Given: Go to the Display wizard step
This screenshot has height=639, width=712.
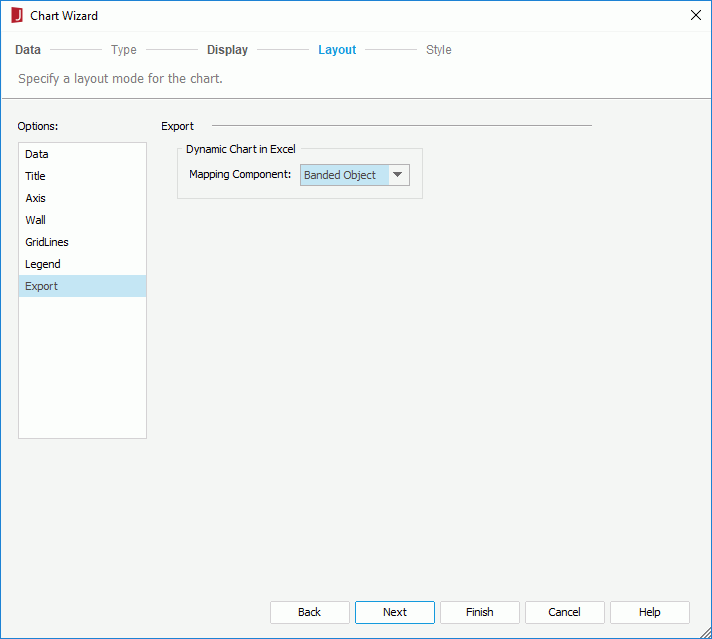Looking at the screenshot, I should (227, 50).
